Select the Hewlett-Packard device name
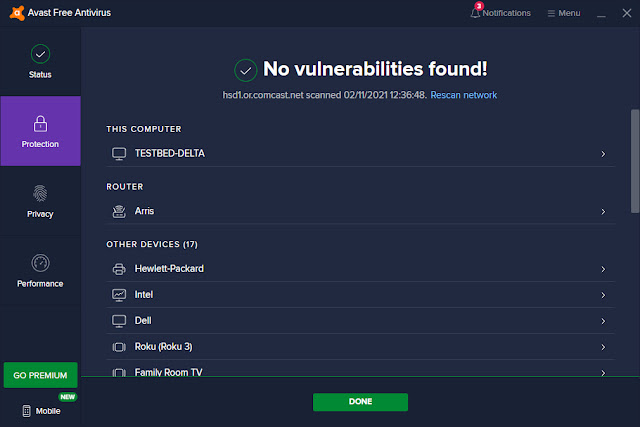The image size is (640, 427). (x=169, y=269)
